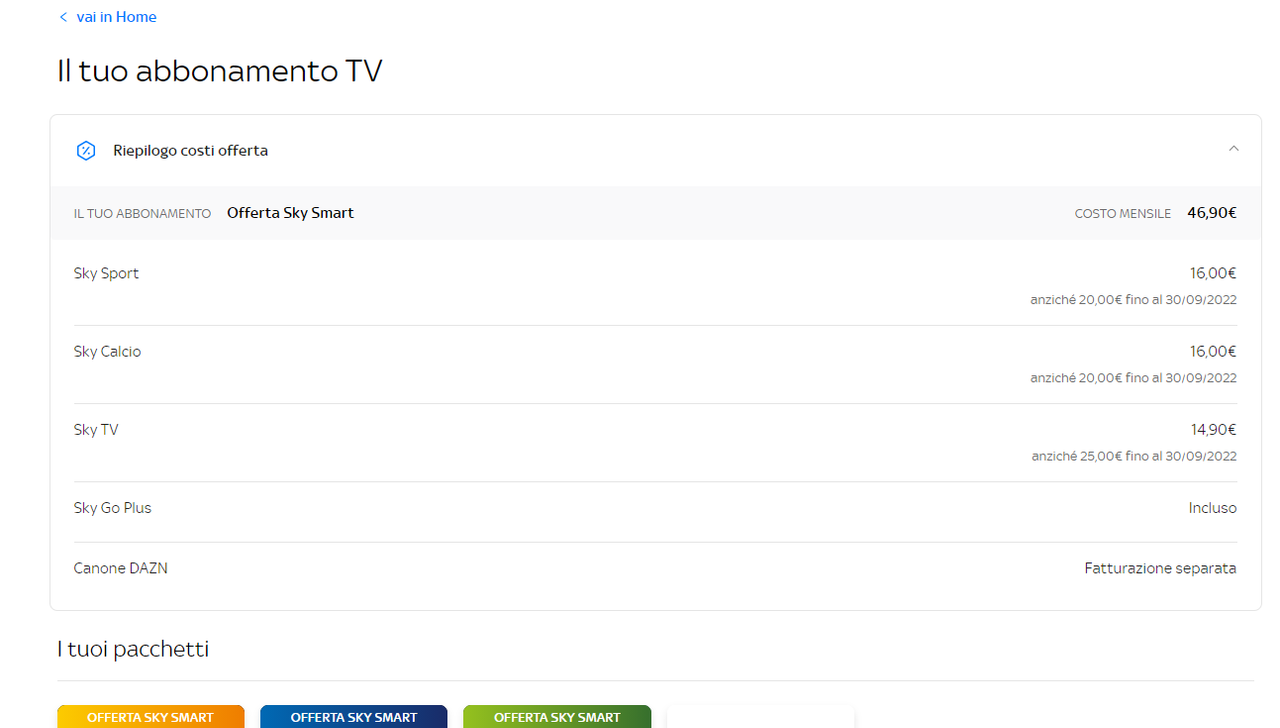1280x728 pixels.
Task: Click the 'vai in Home' back link
Action: 116,17
